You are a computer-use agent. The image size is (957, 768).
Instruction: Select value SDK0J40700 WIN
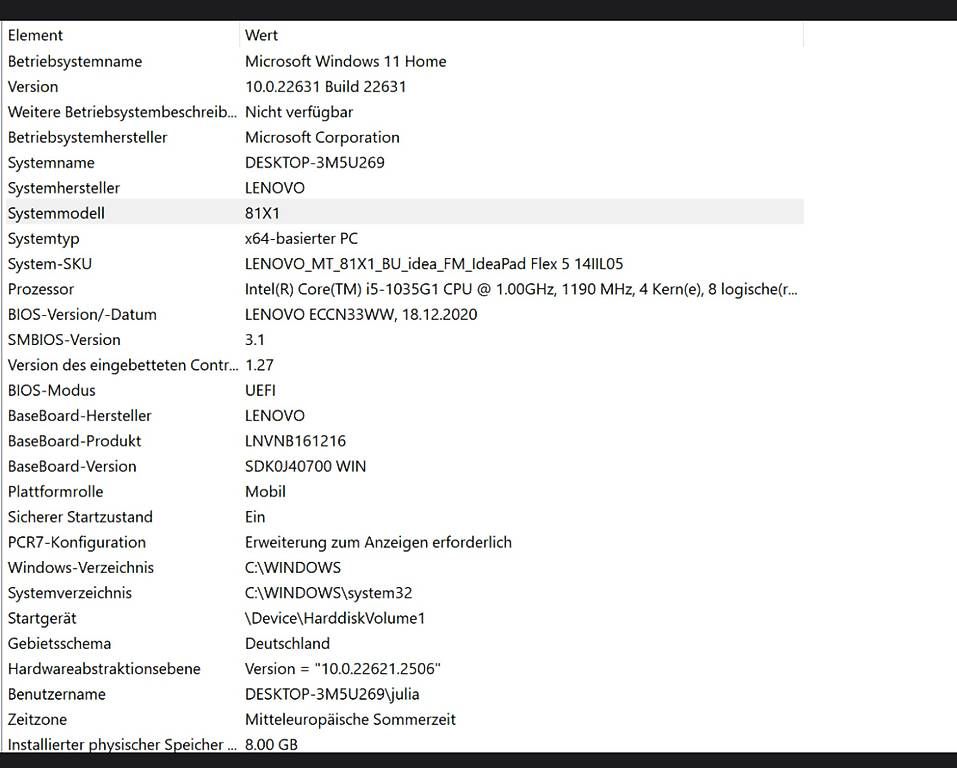pyautogui.click(x=306, y=467)
